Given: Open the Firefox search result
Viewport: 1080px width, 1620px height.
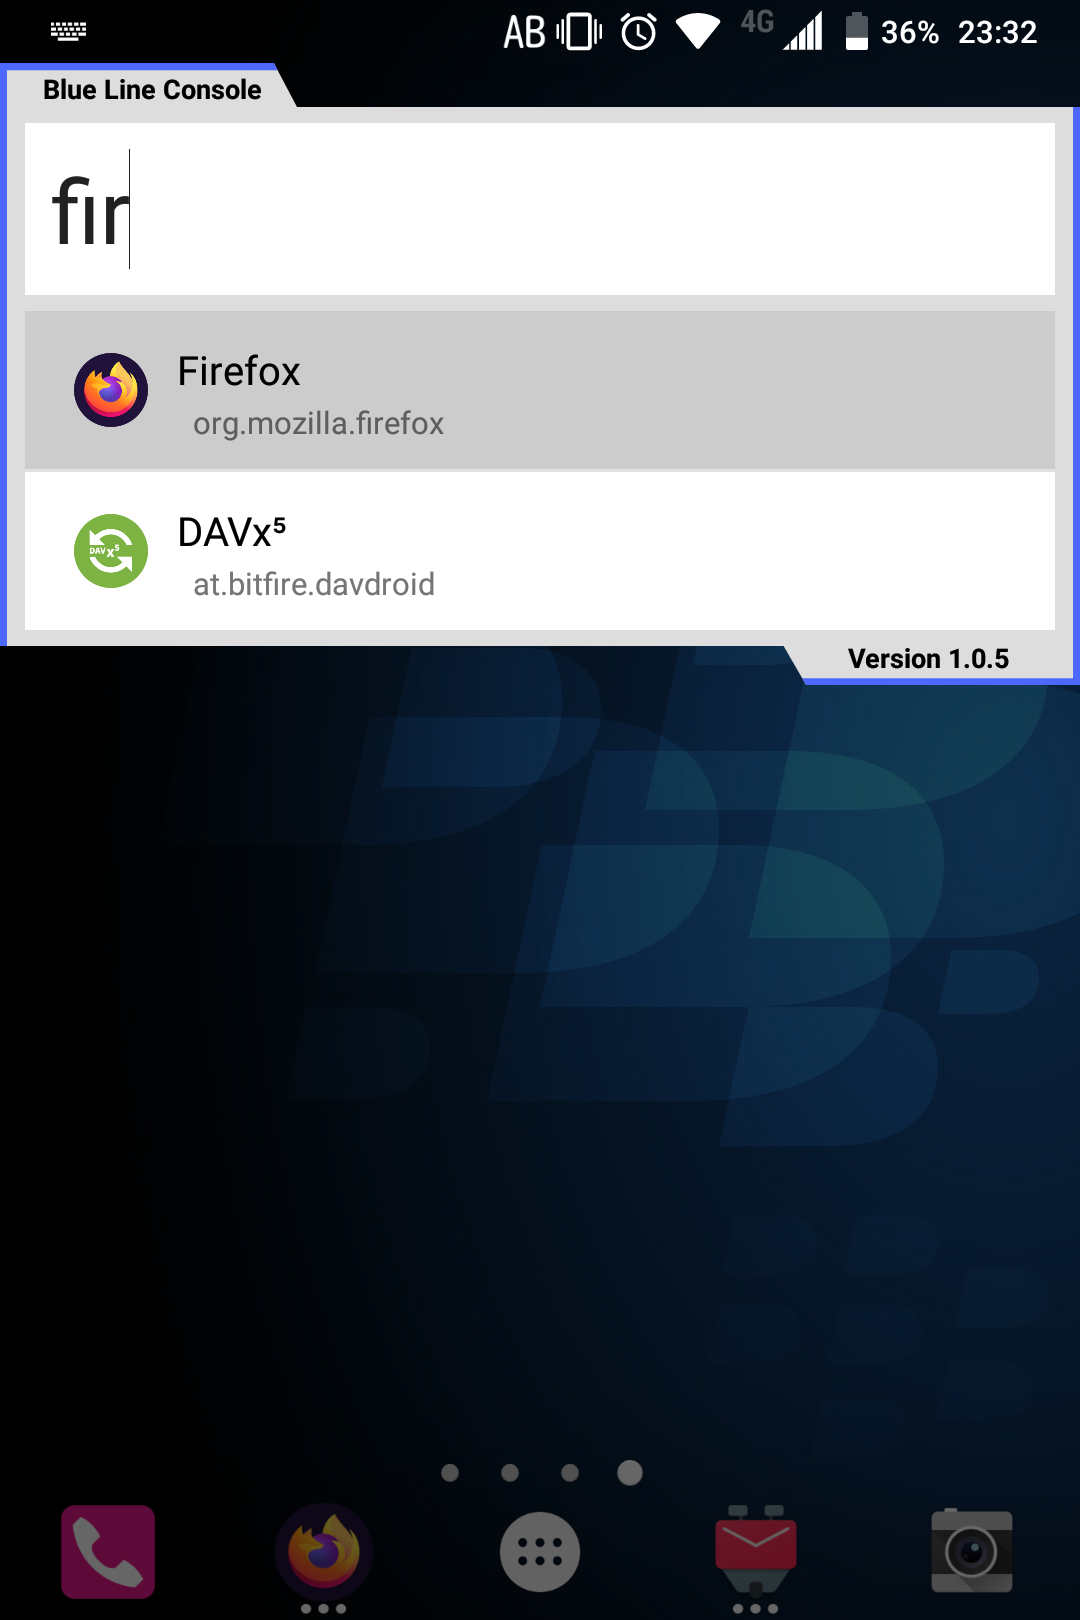Looking at the screenshot, I should pos(540,390).
